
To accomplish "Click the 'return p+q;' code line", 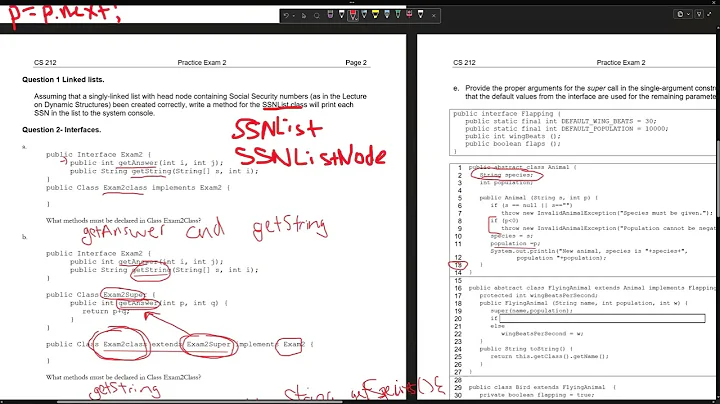I will coord(106,311).
